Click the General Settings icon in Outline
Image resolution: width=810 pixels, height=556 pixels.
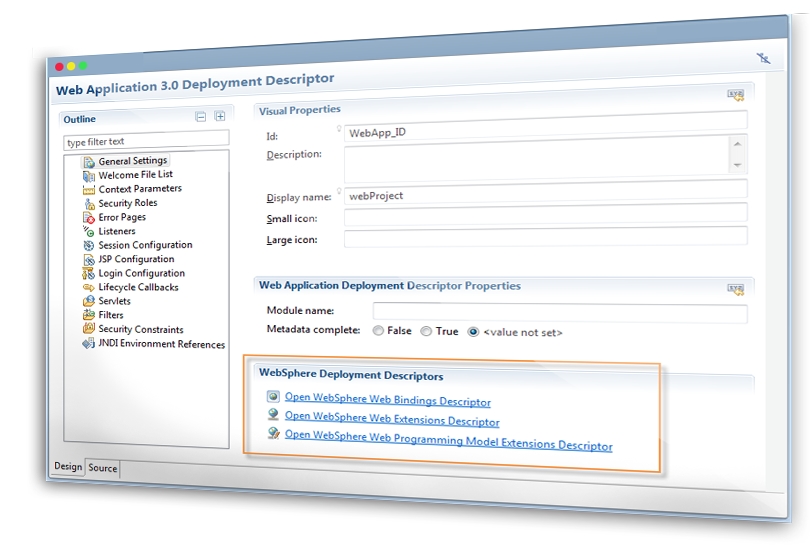click(x=89, y=162)
